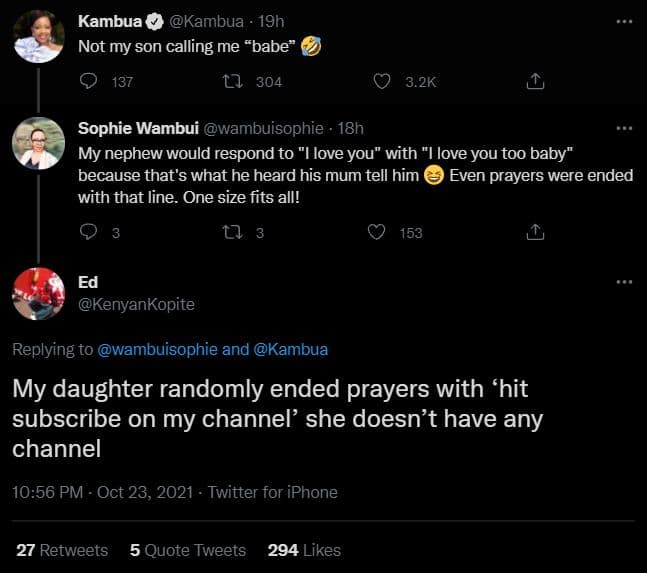The width and height of the screenshot is (647, 573).
Task: View the 5 Quote Tweets
Action: pyautogui.click(x=188, y=550)
